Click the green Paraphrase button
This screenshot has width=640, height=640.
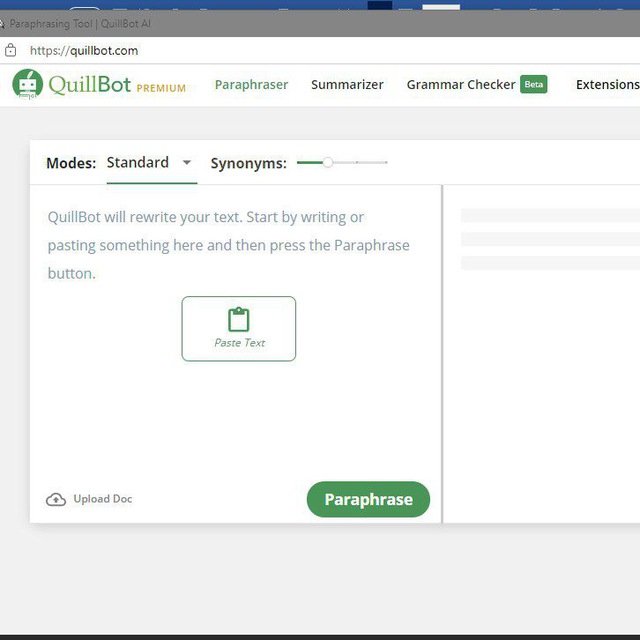[368, 499]
